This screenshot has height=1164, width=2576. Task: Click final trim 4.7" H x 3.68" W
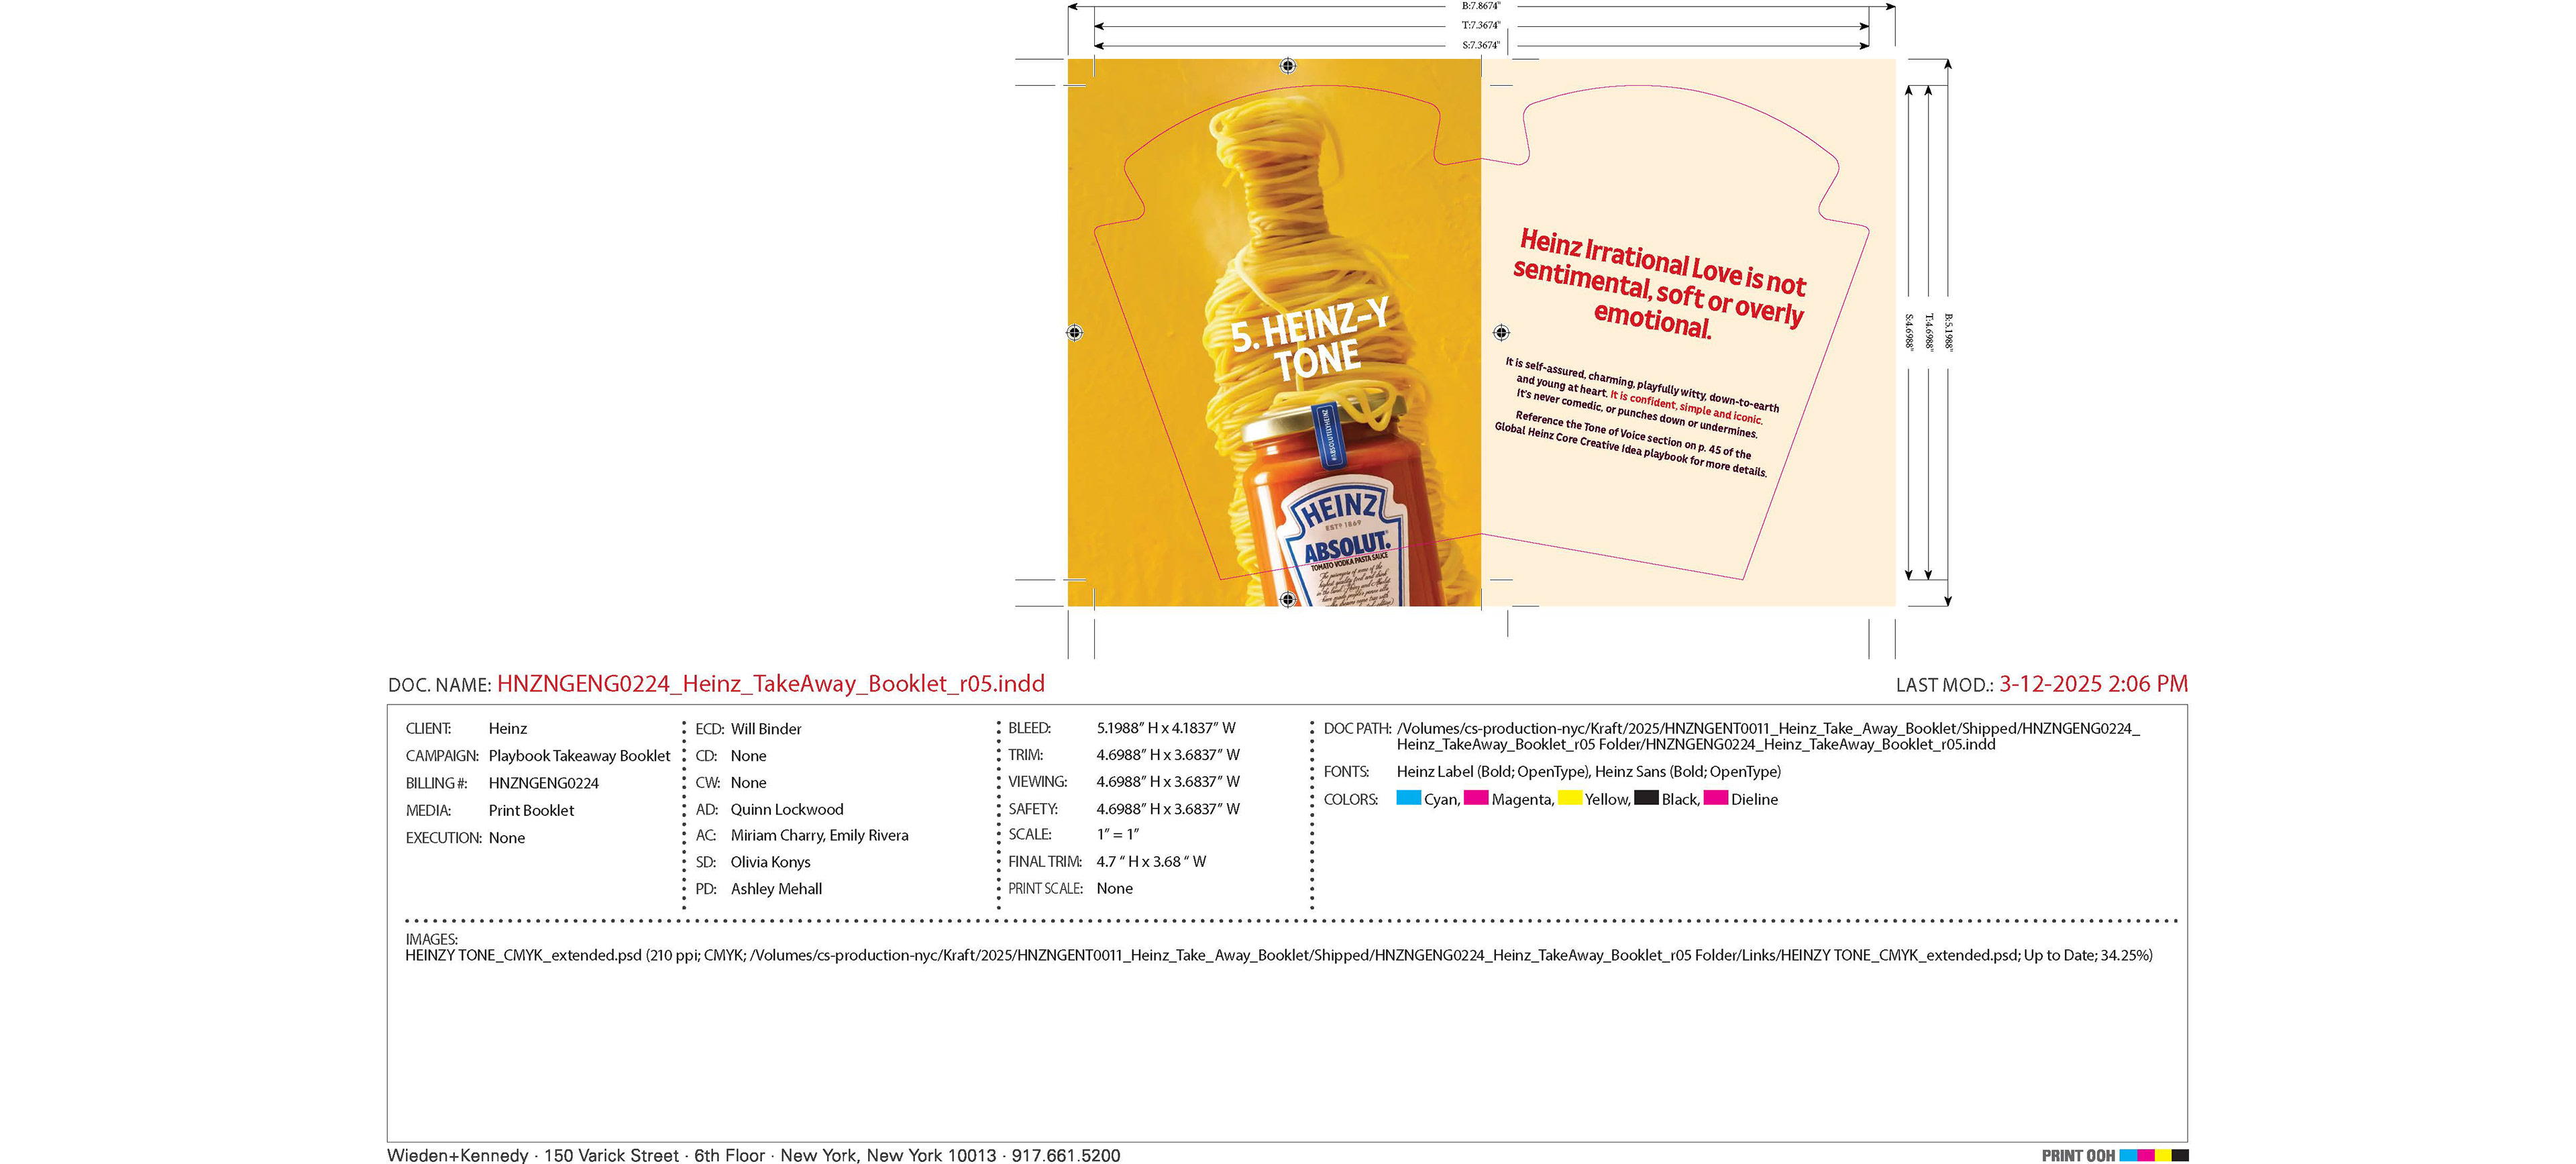click(x=1151, y=861)
